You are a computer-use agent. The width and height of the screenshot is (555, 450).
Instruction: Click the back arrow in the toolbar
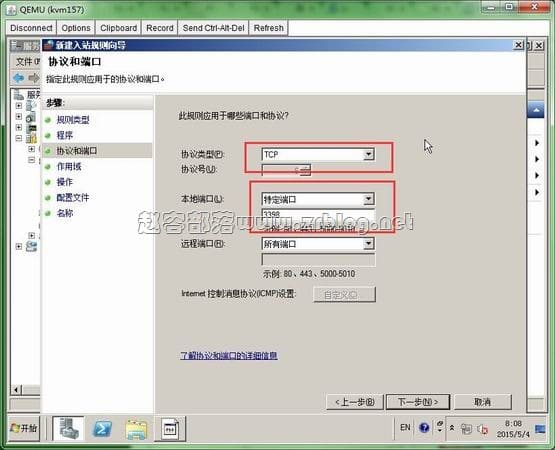(x=19, y=78)
